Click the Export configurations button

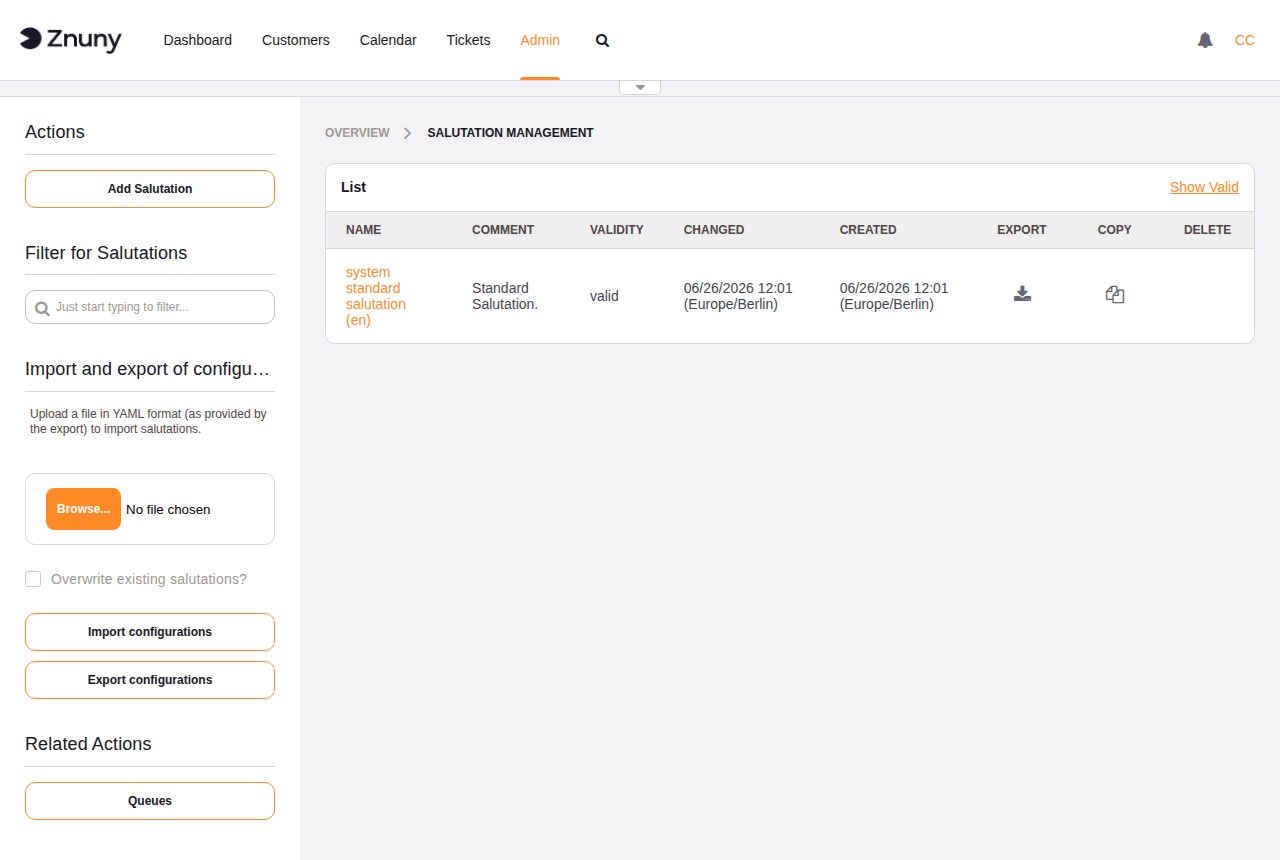(150, 680)
